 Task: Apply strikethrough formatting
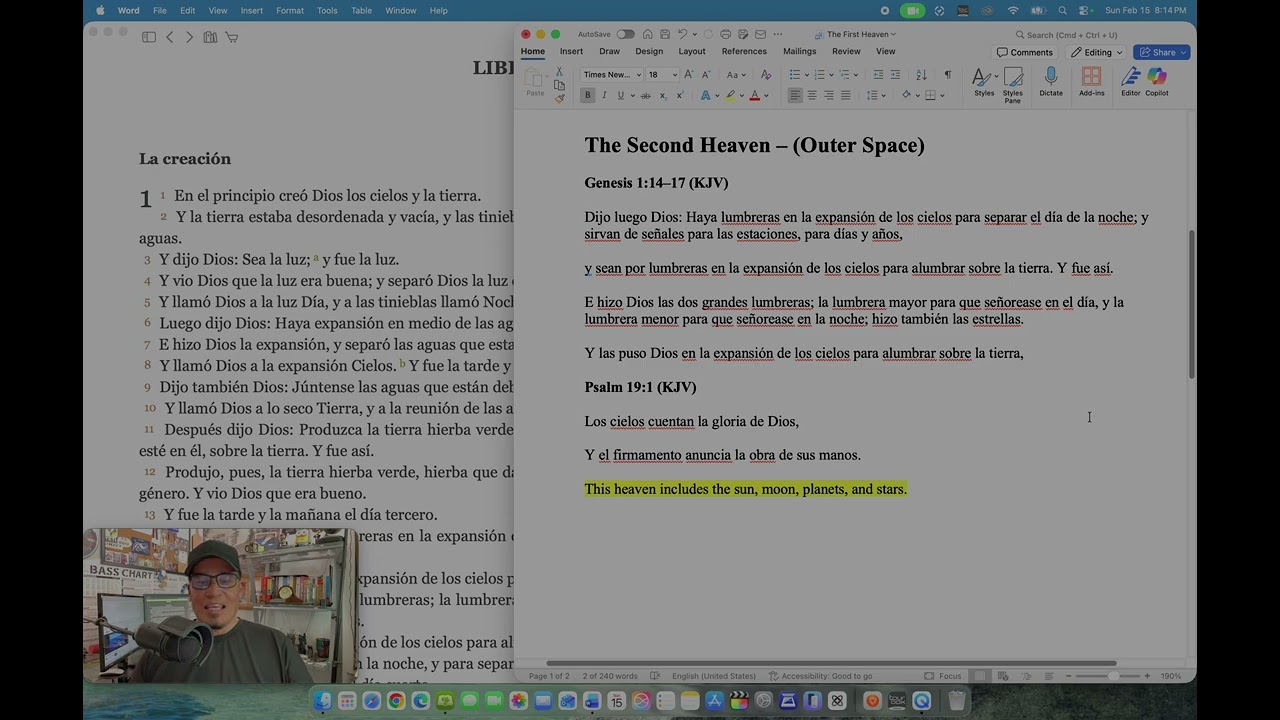(x=645, y=95)
